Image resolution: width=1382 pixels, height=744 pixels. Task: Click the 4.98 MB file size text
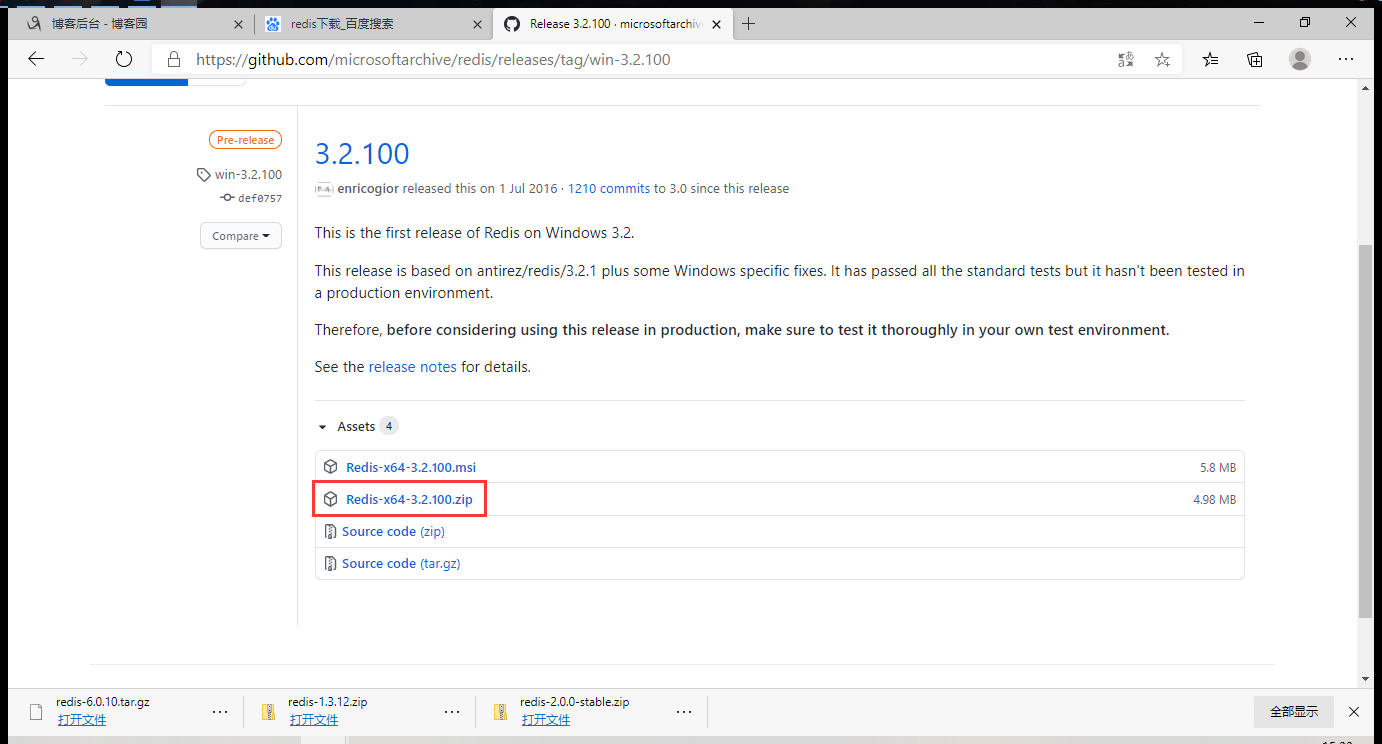pos(1214,500)
